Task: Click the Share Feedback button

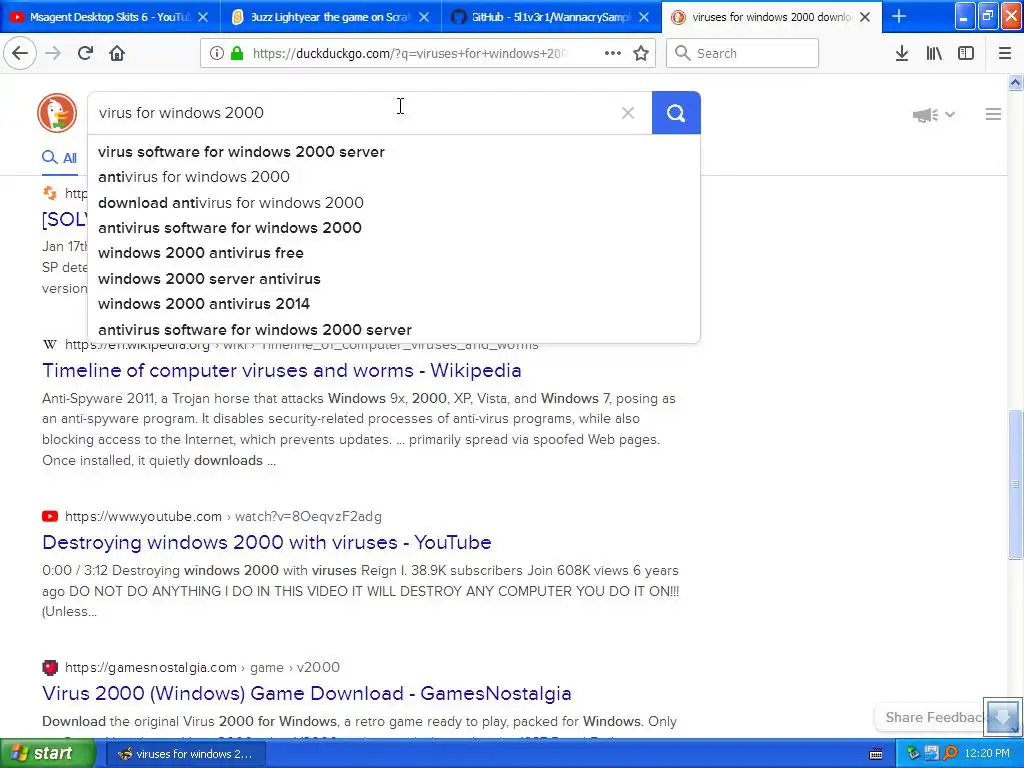Action: point(931,717)
